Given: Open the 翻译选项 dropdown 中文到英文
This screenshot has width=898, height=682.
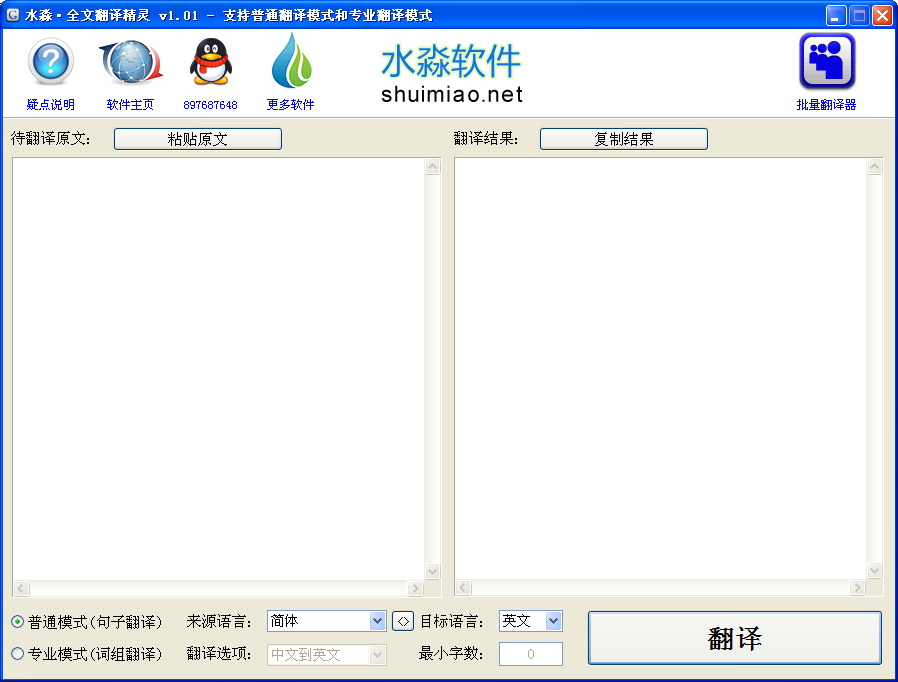Looking at the screenshot, I should click(x=326, y=655).
